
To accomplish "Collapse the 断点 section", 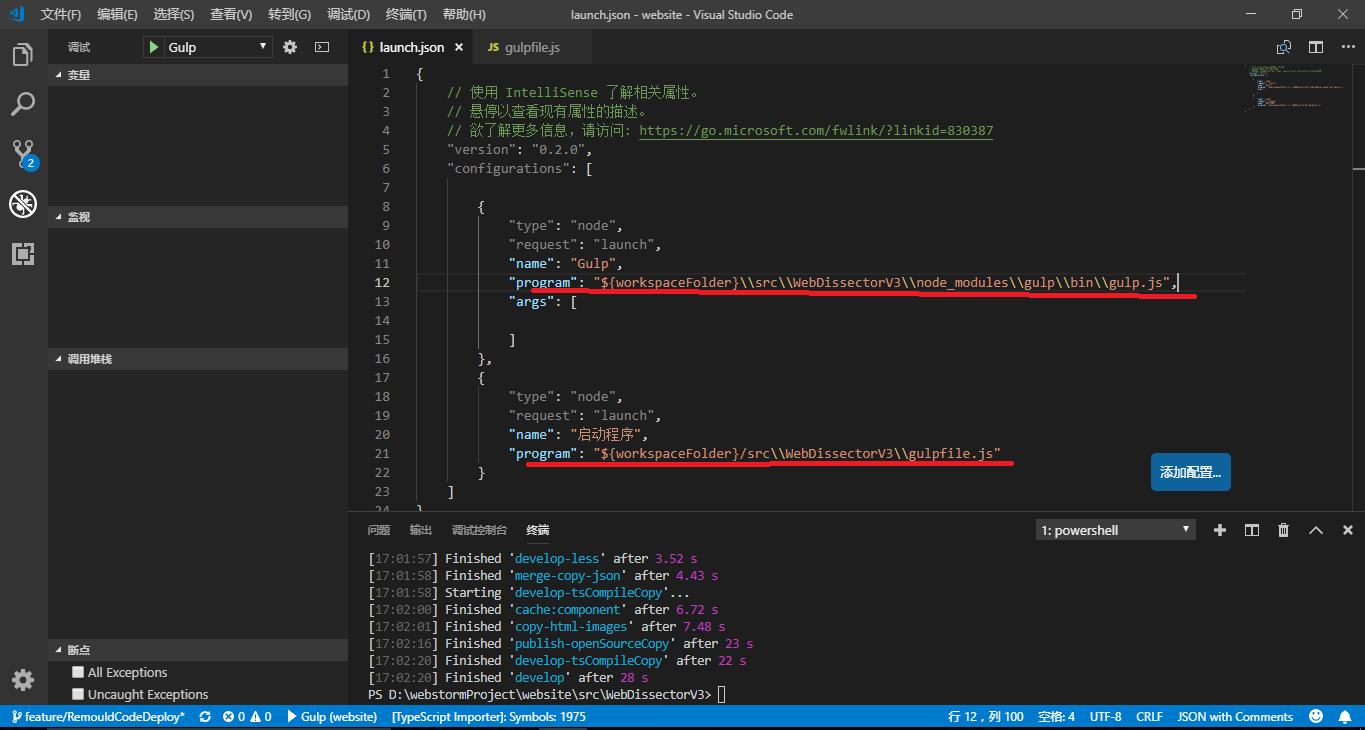I will [198, 649].
